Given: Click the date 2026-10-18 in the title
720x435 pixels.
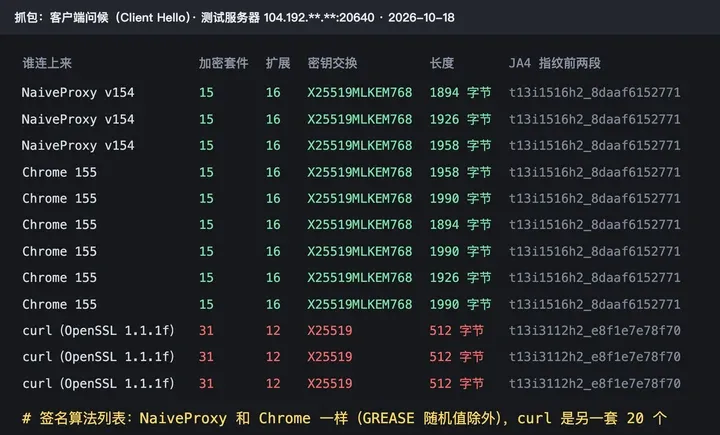Looking at the screenshot, I should (421, 17).
